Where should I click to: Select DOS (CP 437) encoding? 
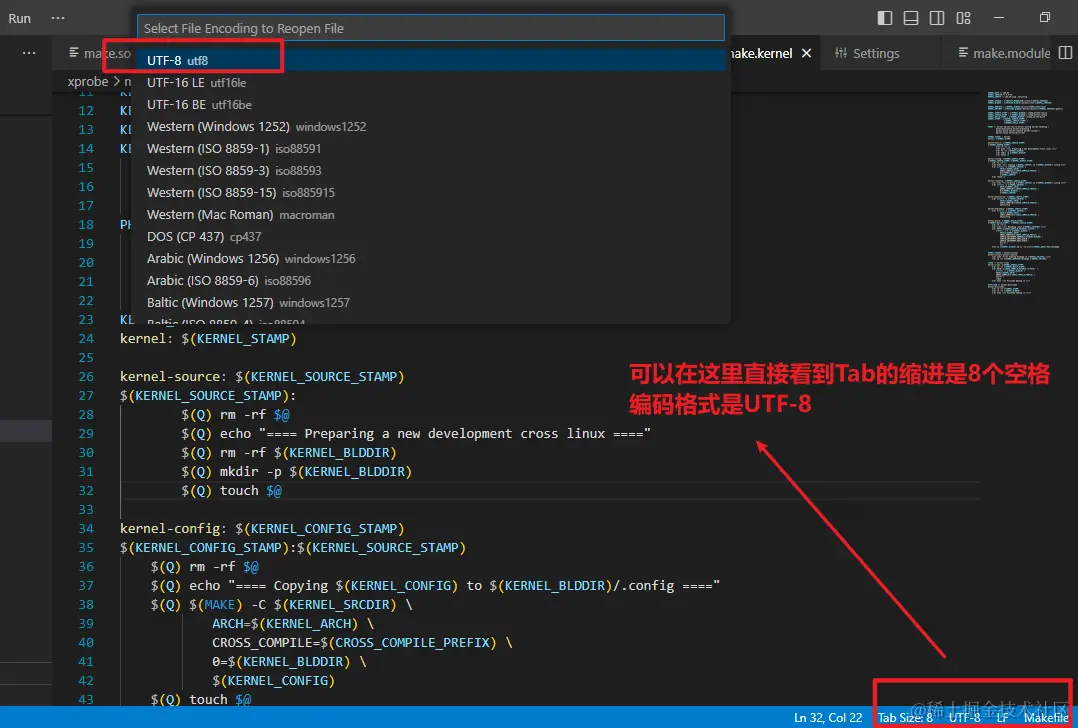click(430, 236)
